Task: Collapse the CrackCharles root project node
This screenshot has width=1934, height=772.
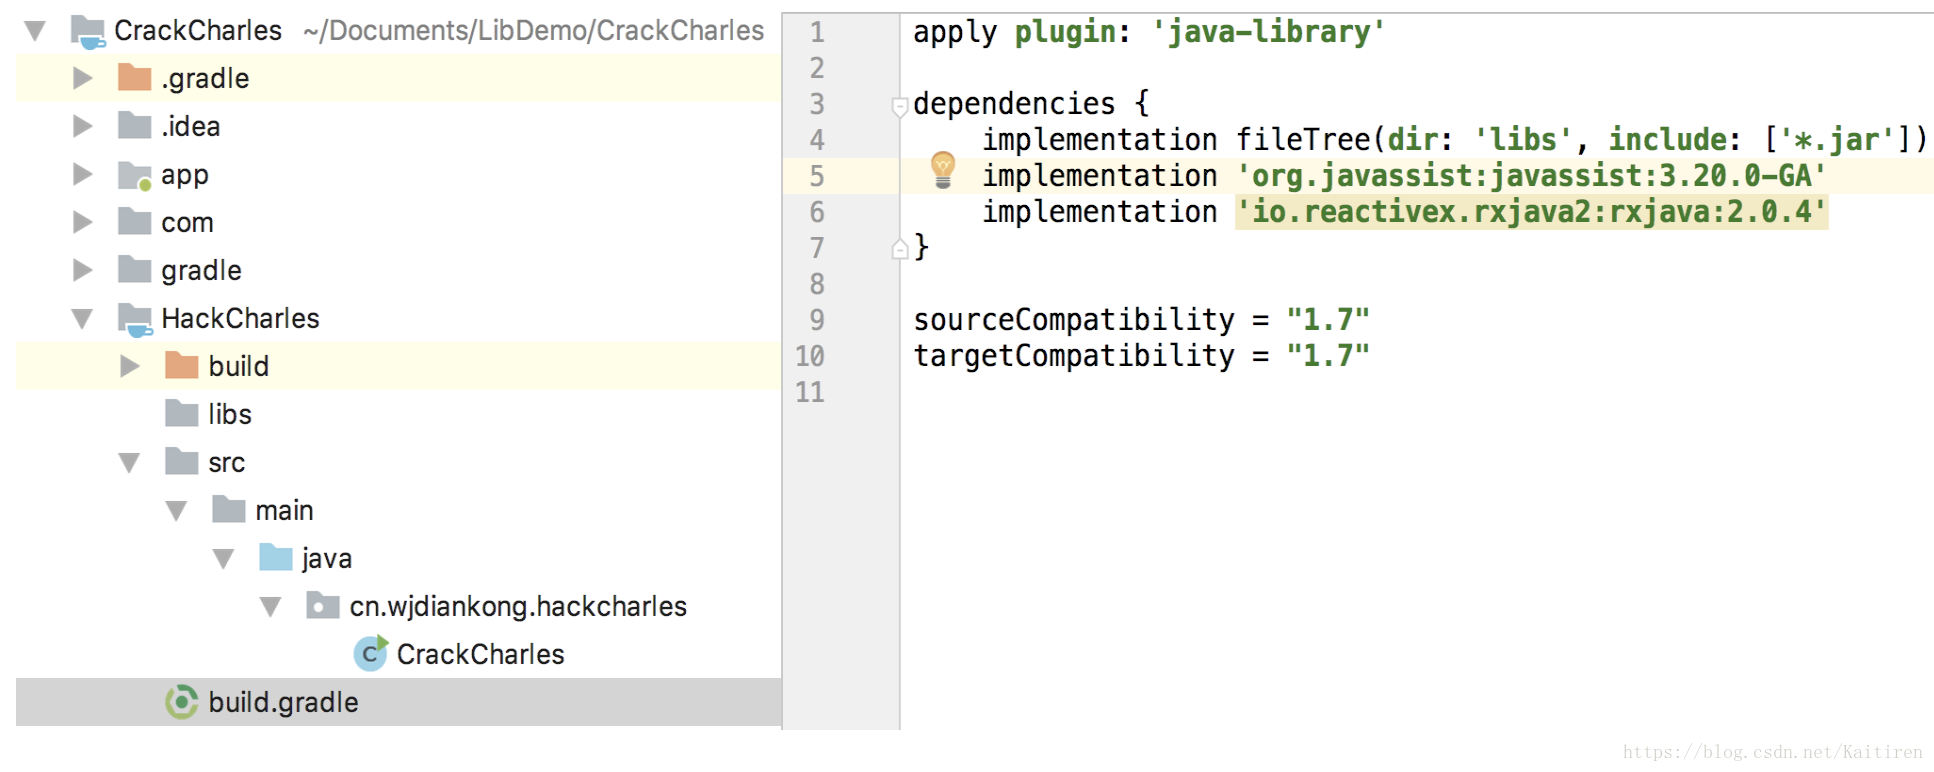Action: pos(35,31)
